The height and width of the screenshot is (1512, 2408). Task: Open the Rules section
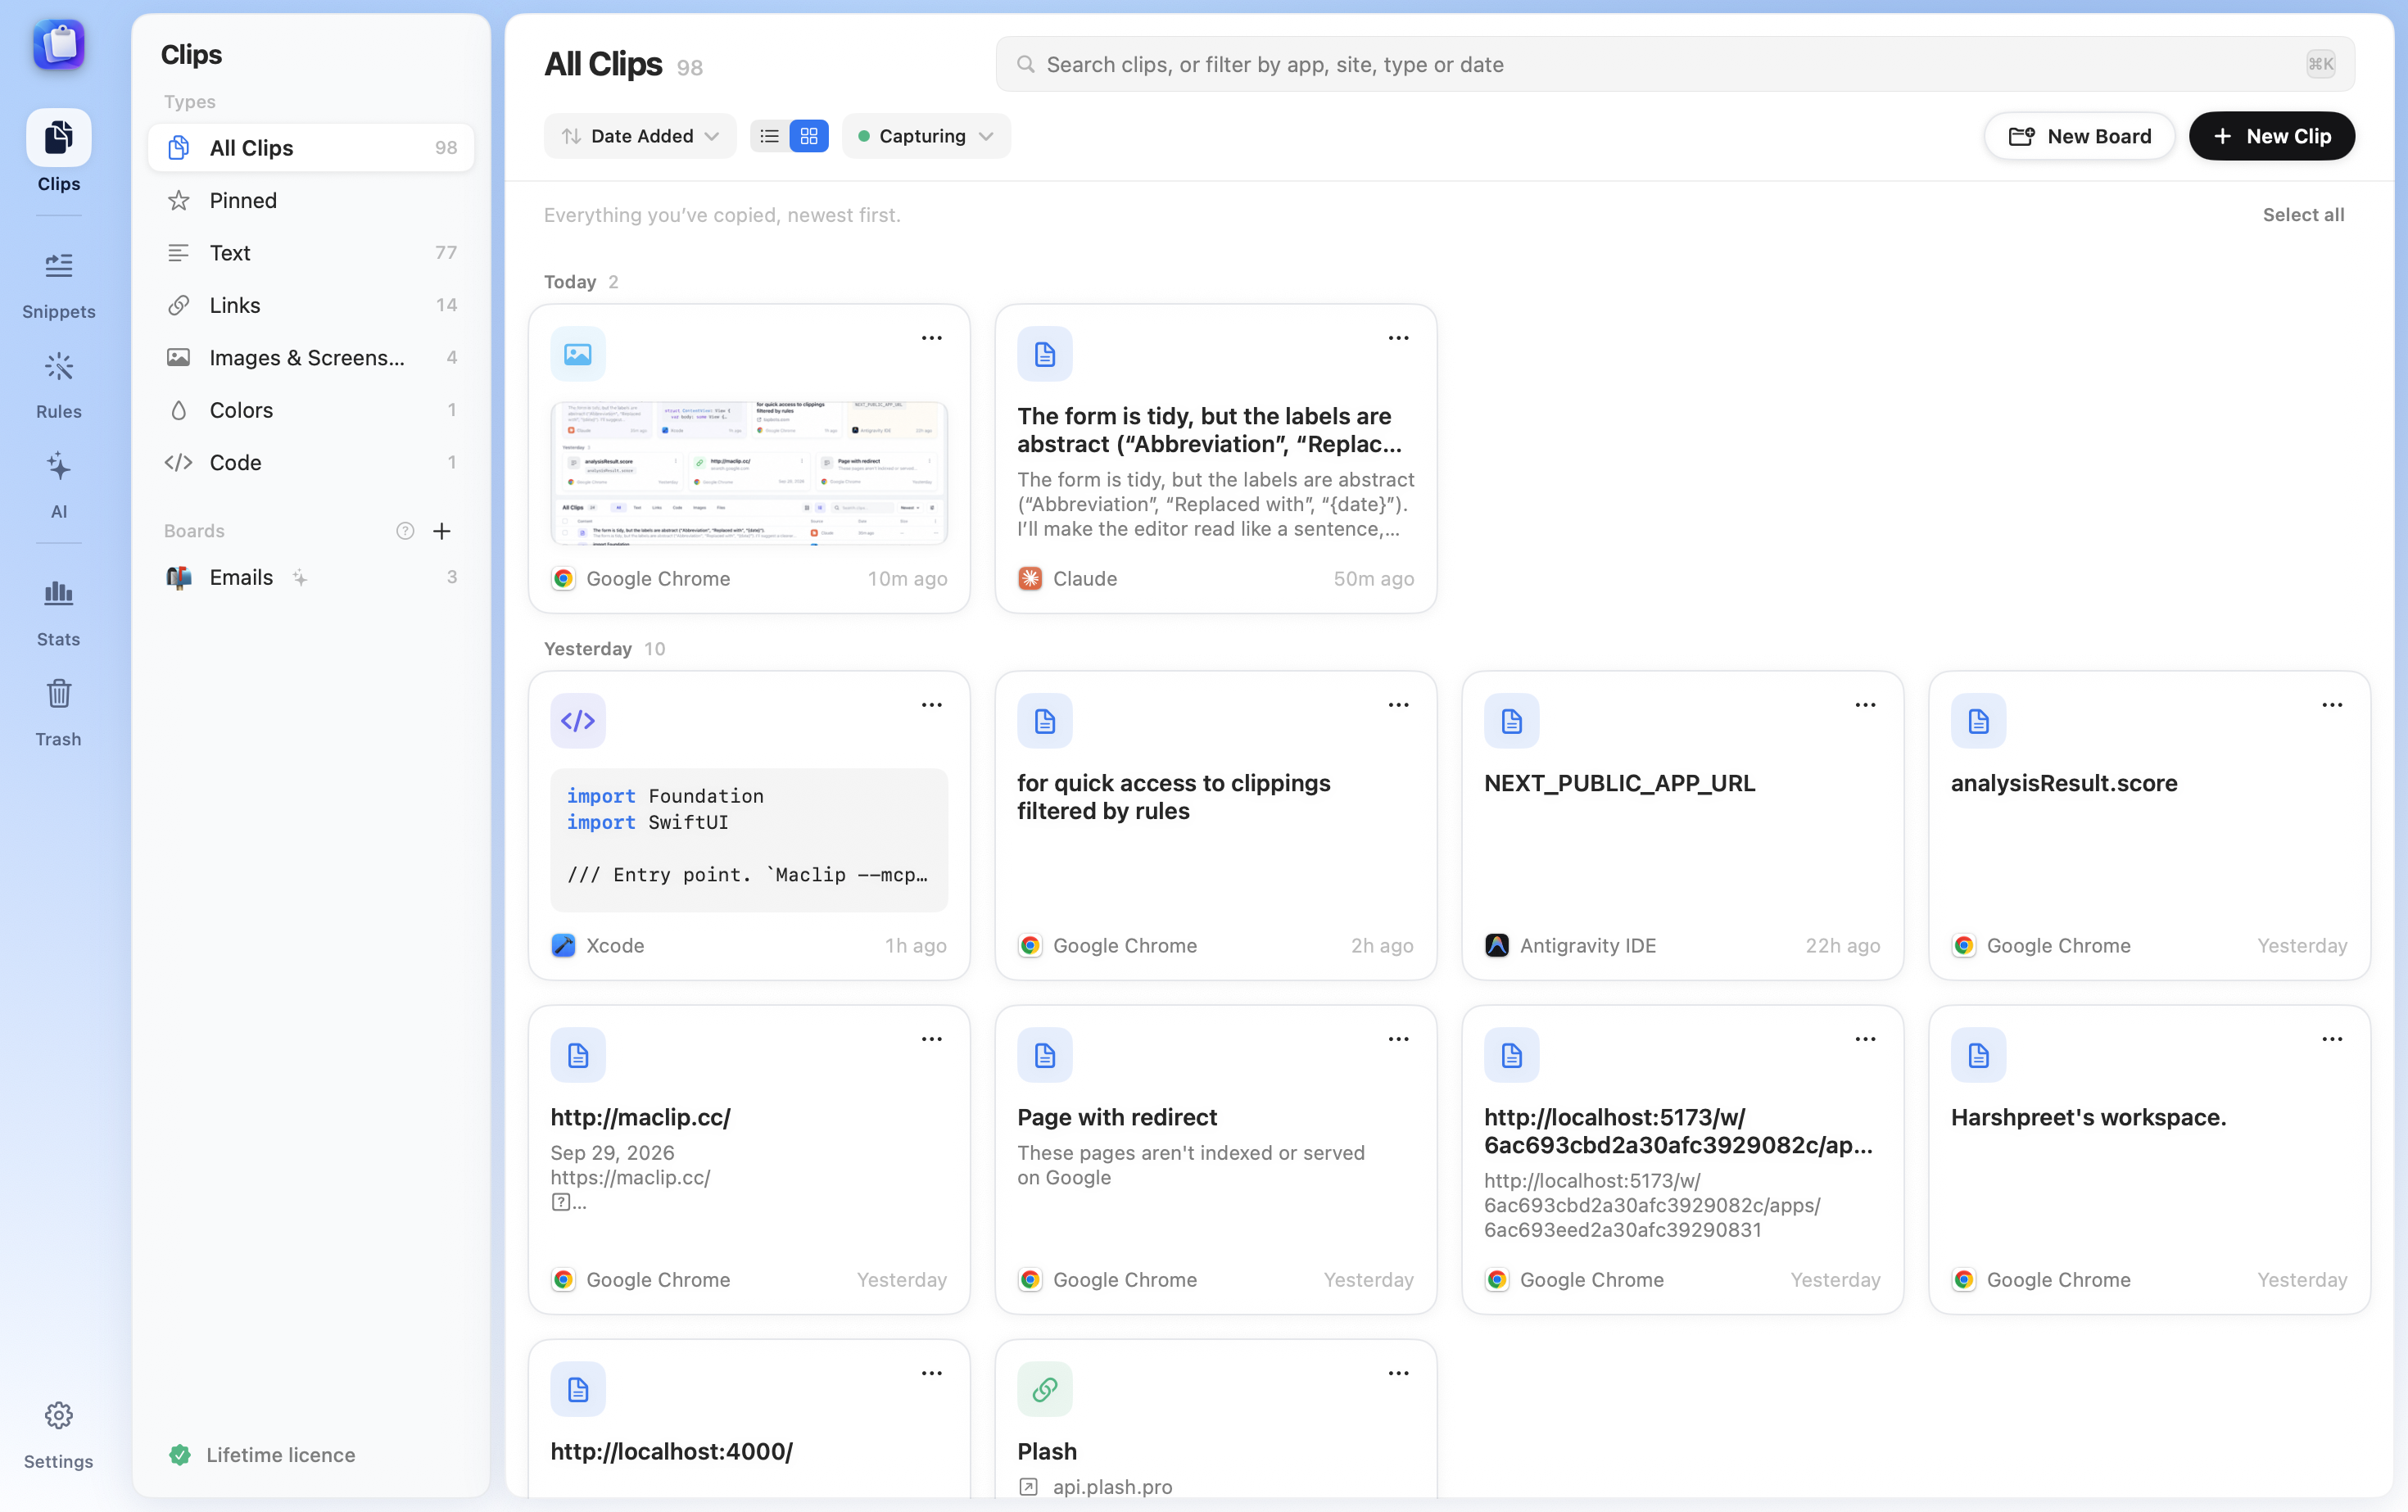58,385
